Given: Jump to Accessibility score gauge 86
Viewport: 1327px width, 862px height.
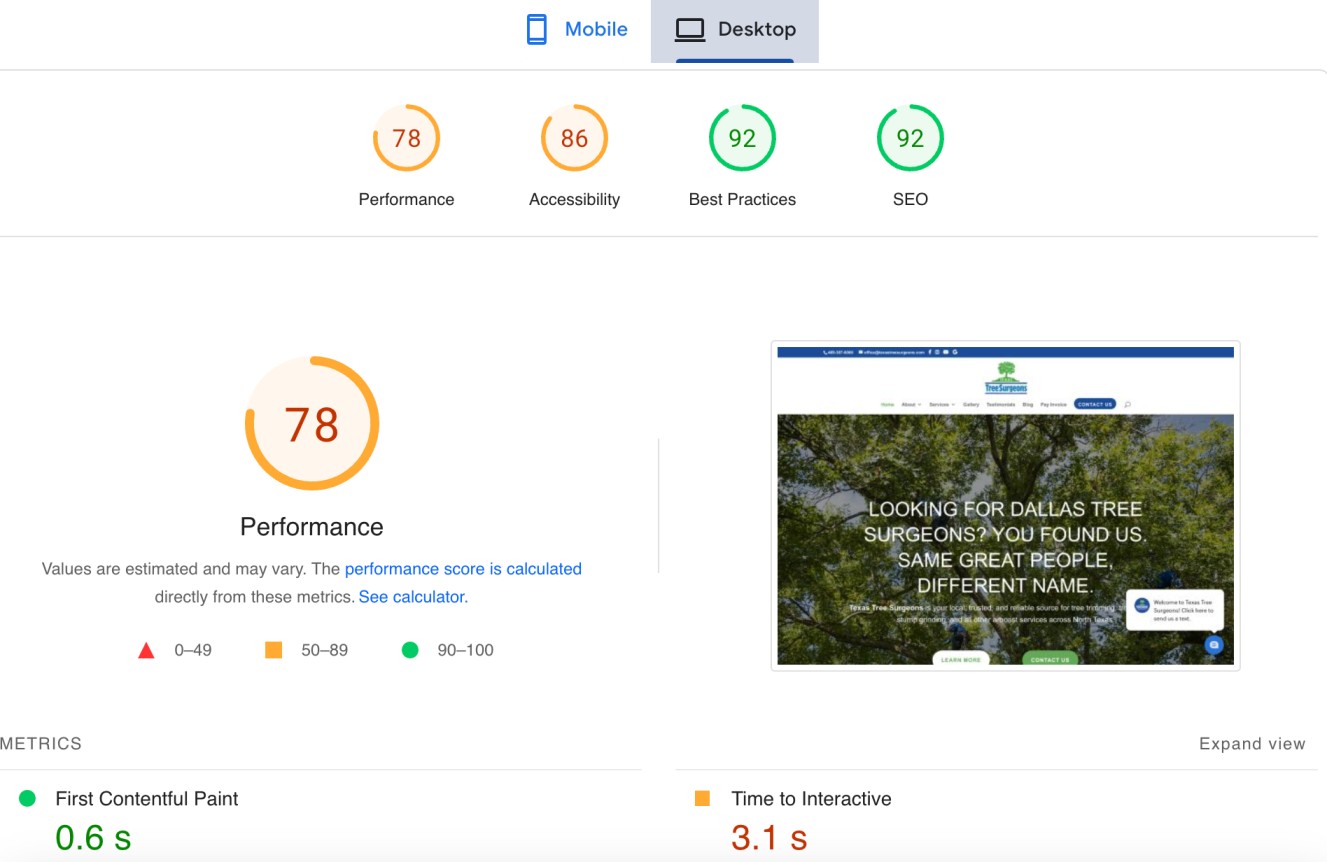Looking at the screenshot, I should coord(574,138).
